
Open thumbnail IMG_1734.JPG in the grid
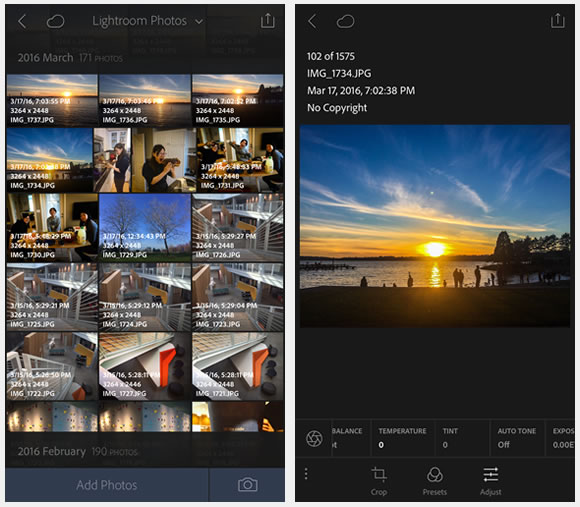(50, 160)
